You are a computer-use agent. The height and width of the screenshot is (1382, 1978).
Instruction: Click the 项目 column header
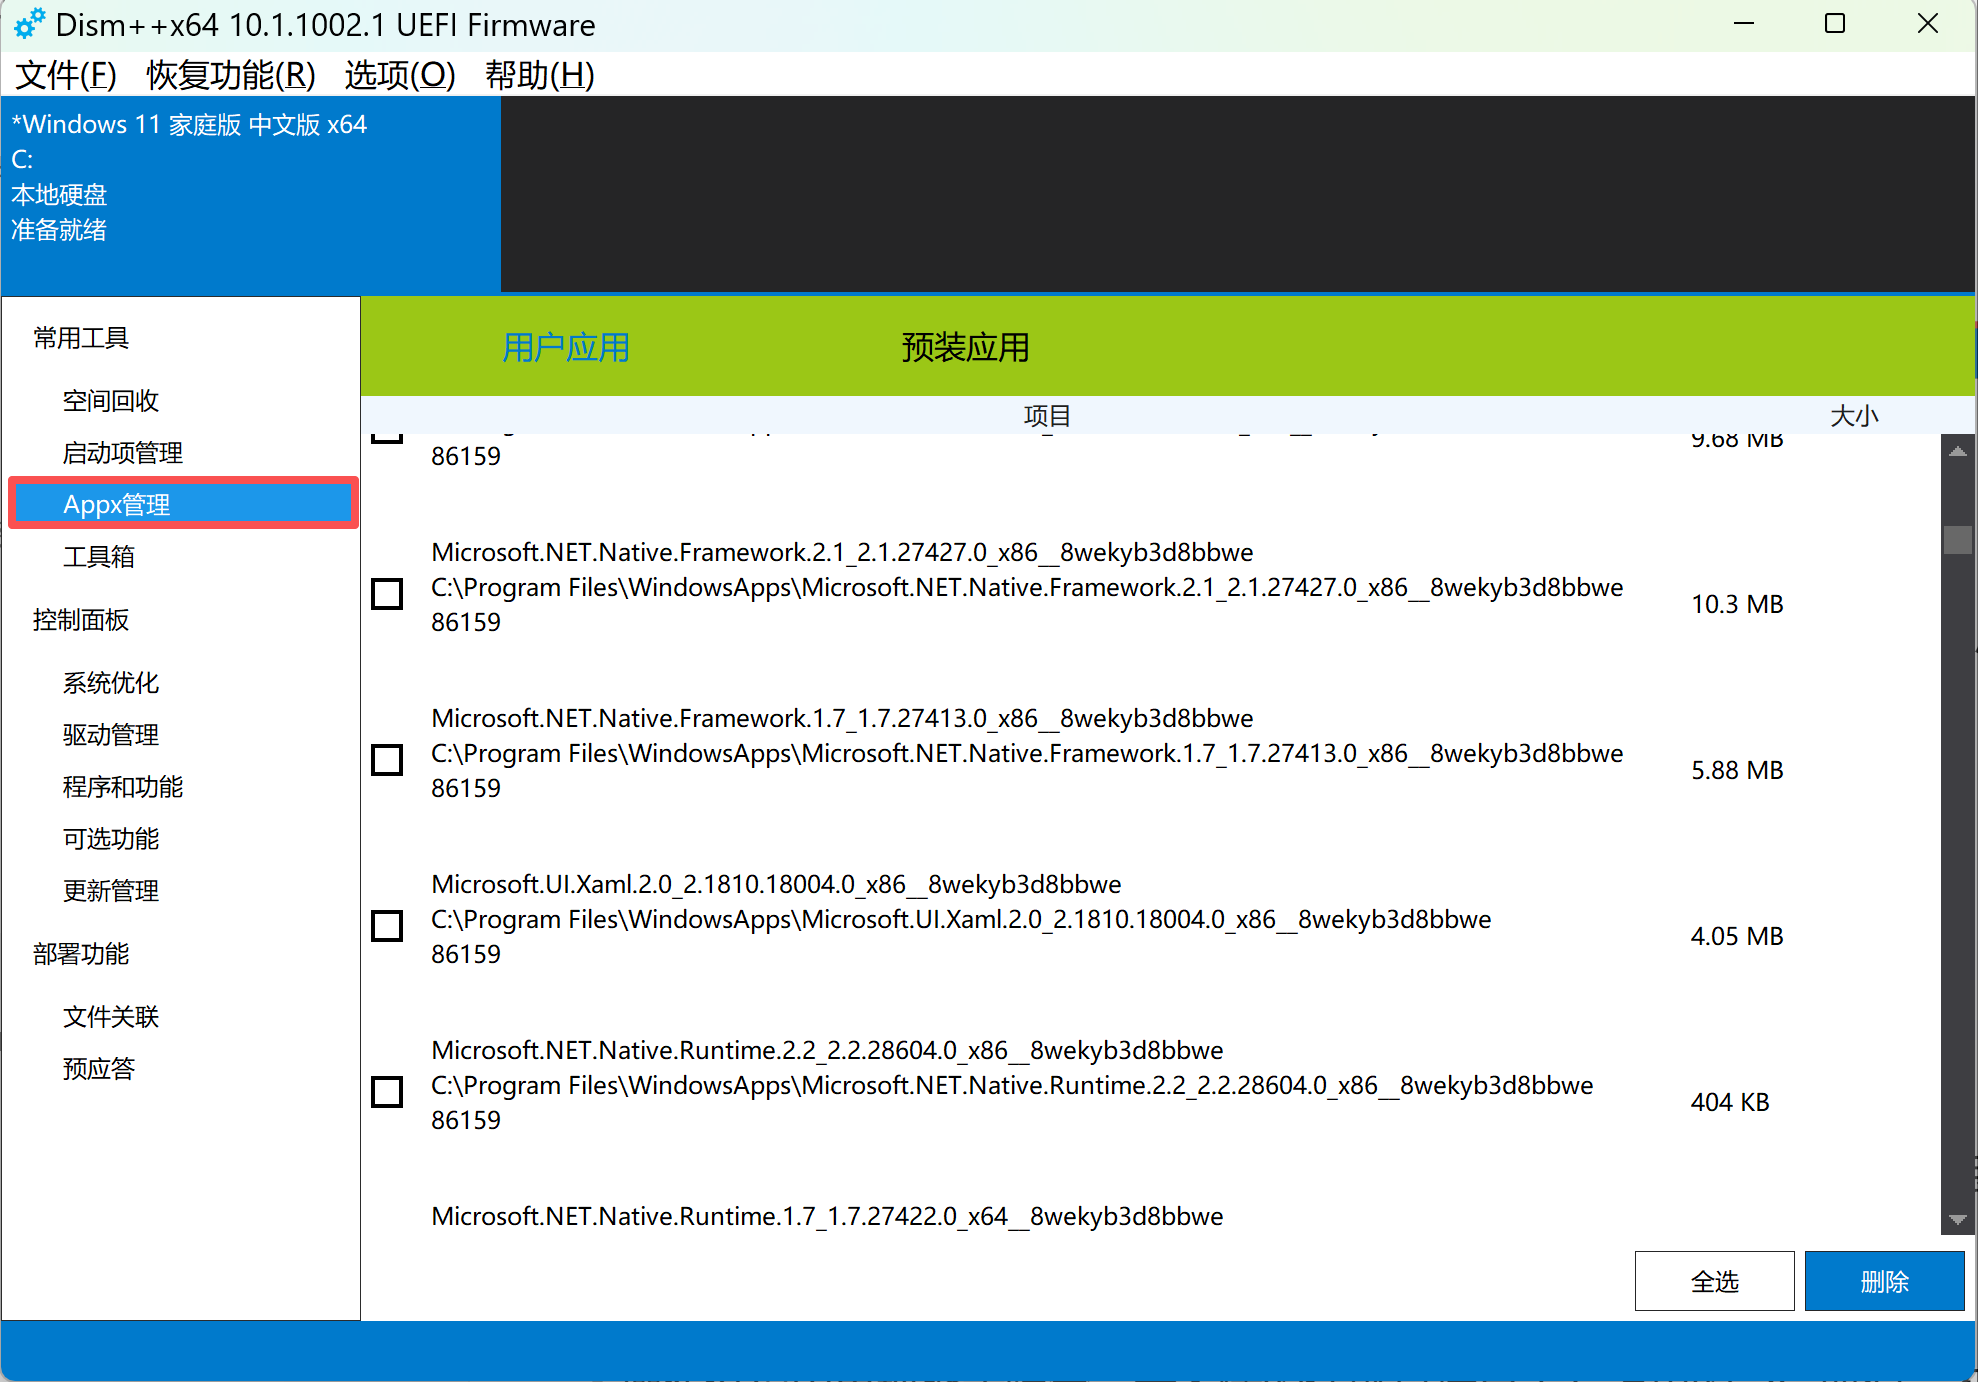[x=1047, y=416]
